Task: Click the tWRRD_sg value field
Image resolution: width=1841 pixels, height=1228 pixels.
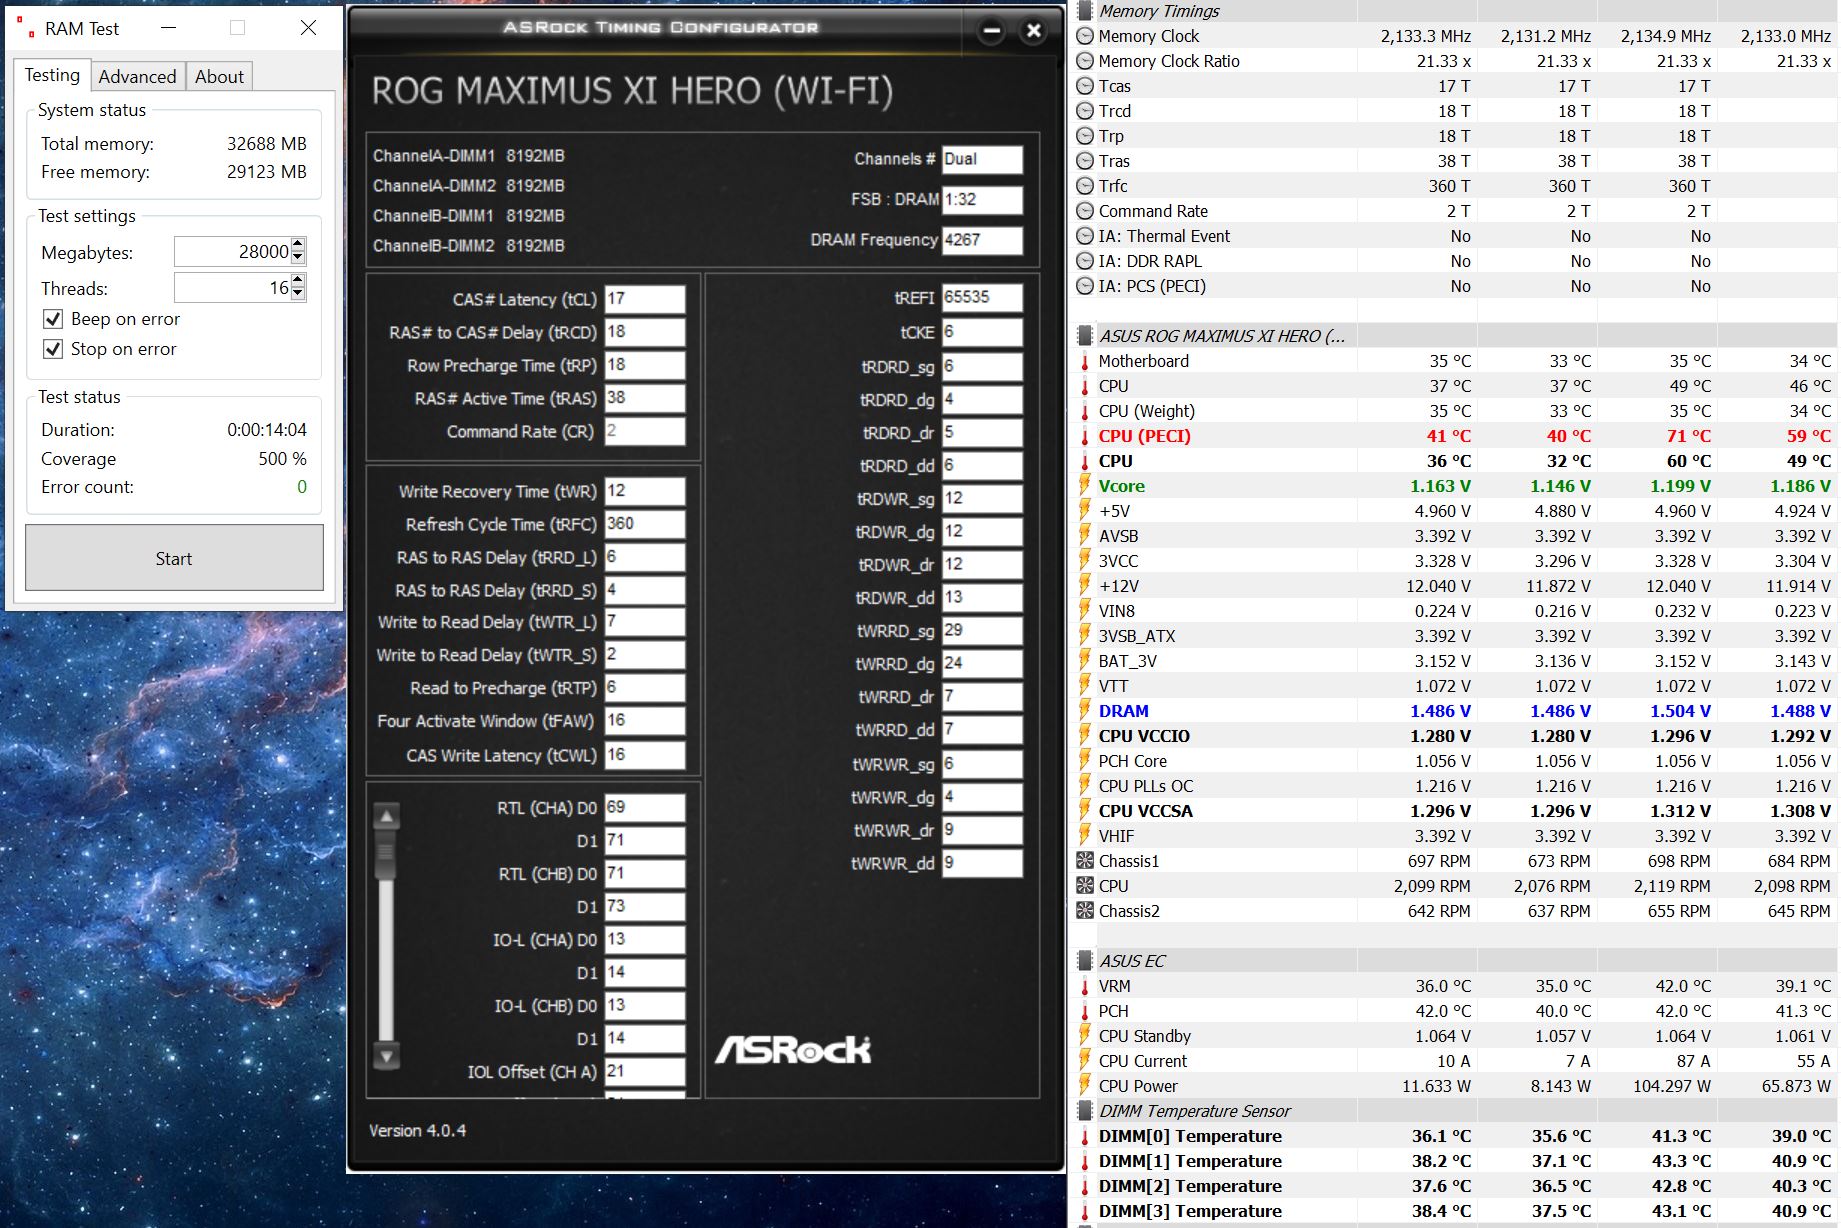Action: click(982, 631)
